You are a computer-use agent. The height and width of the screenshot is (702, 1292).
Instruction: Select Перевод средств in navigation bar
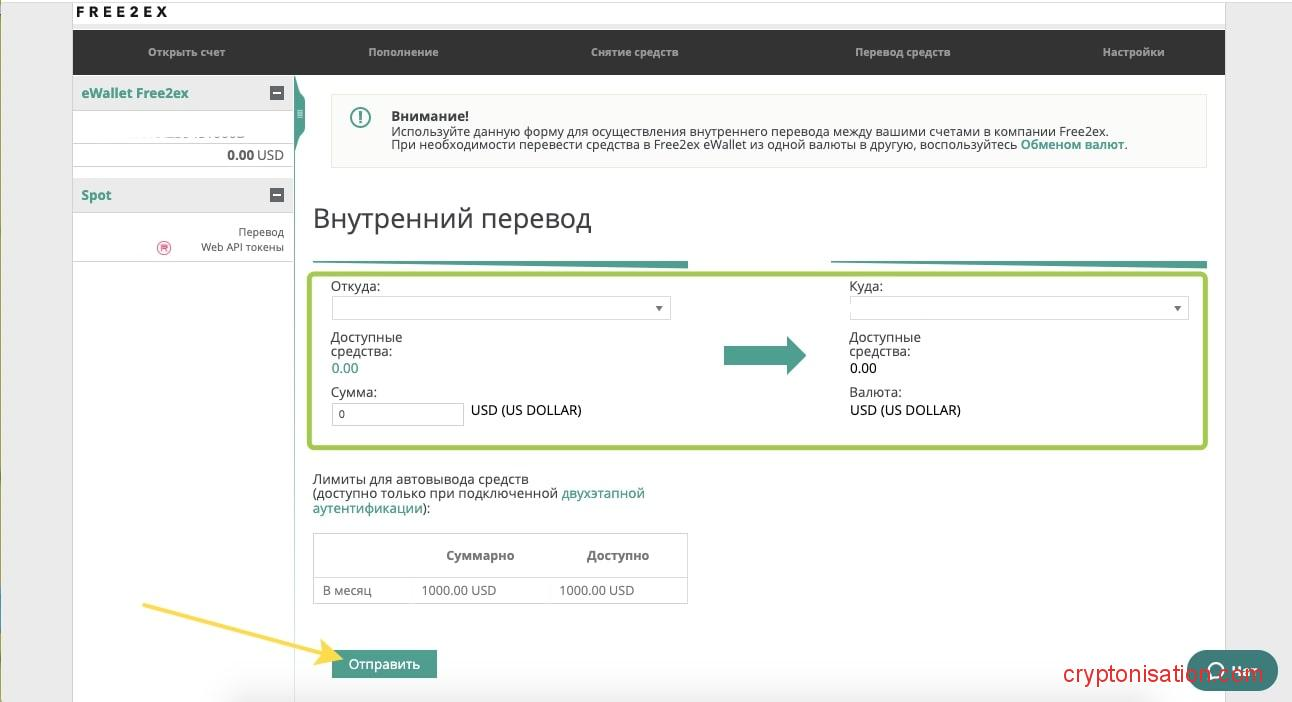tap(902, 52)
